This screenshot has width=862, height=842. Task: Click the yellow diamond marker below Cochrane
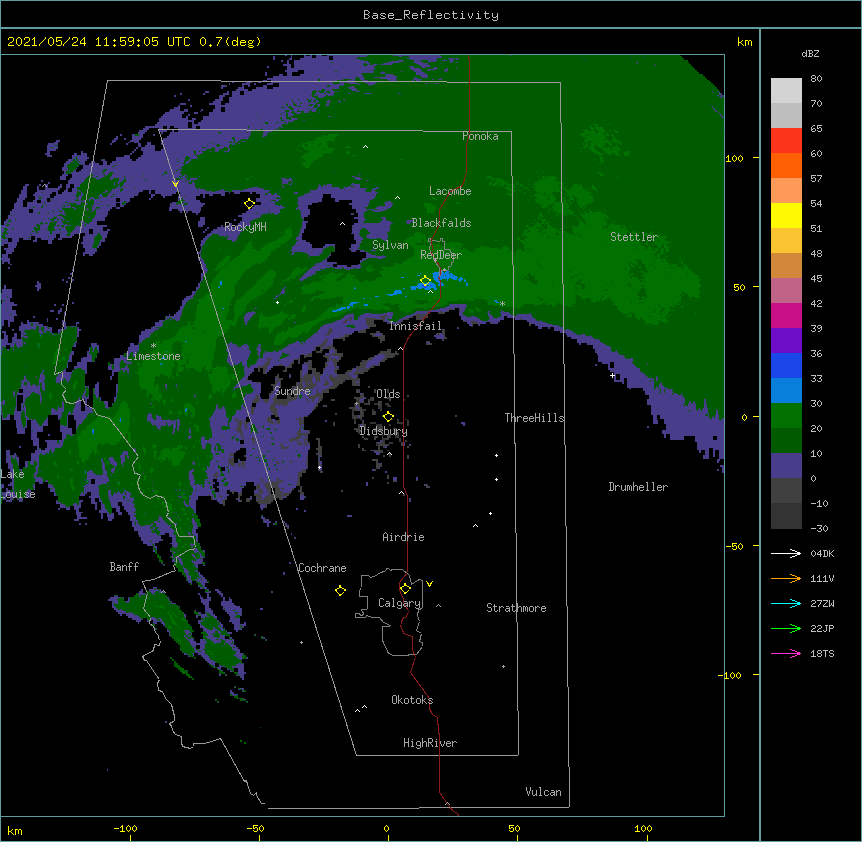coord(340,591)
